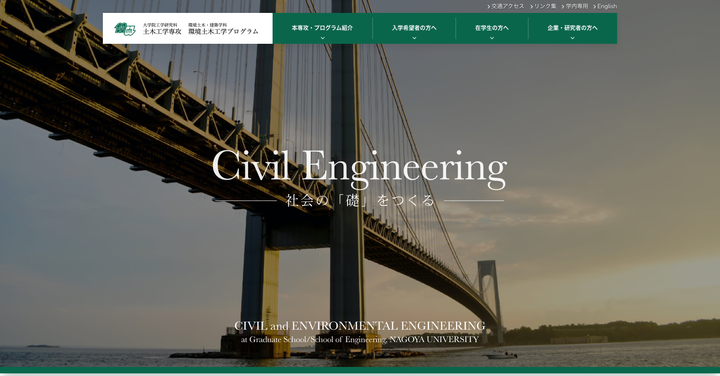
Task: Click the 土木工学専攻 site title text
Action: [162, 32]
